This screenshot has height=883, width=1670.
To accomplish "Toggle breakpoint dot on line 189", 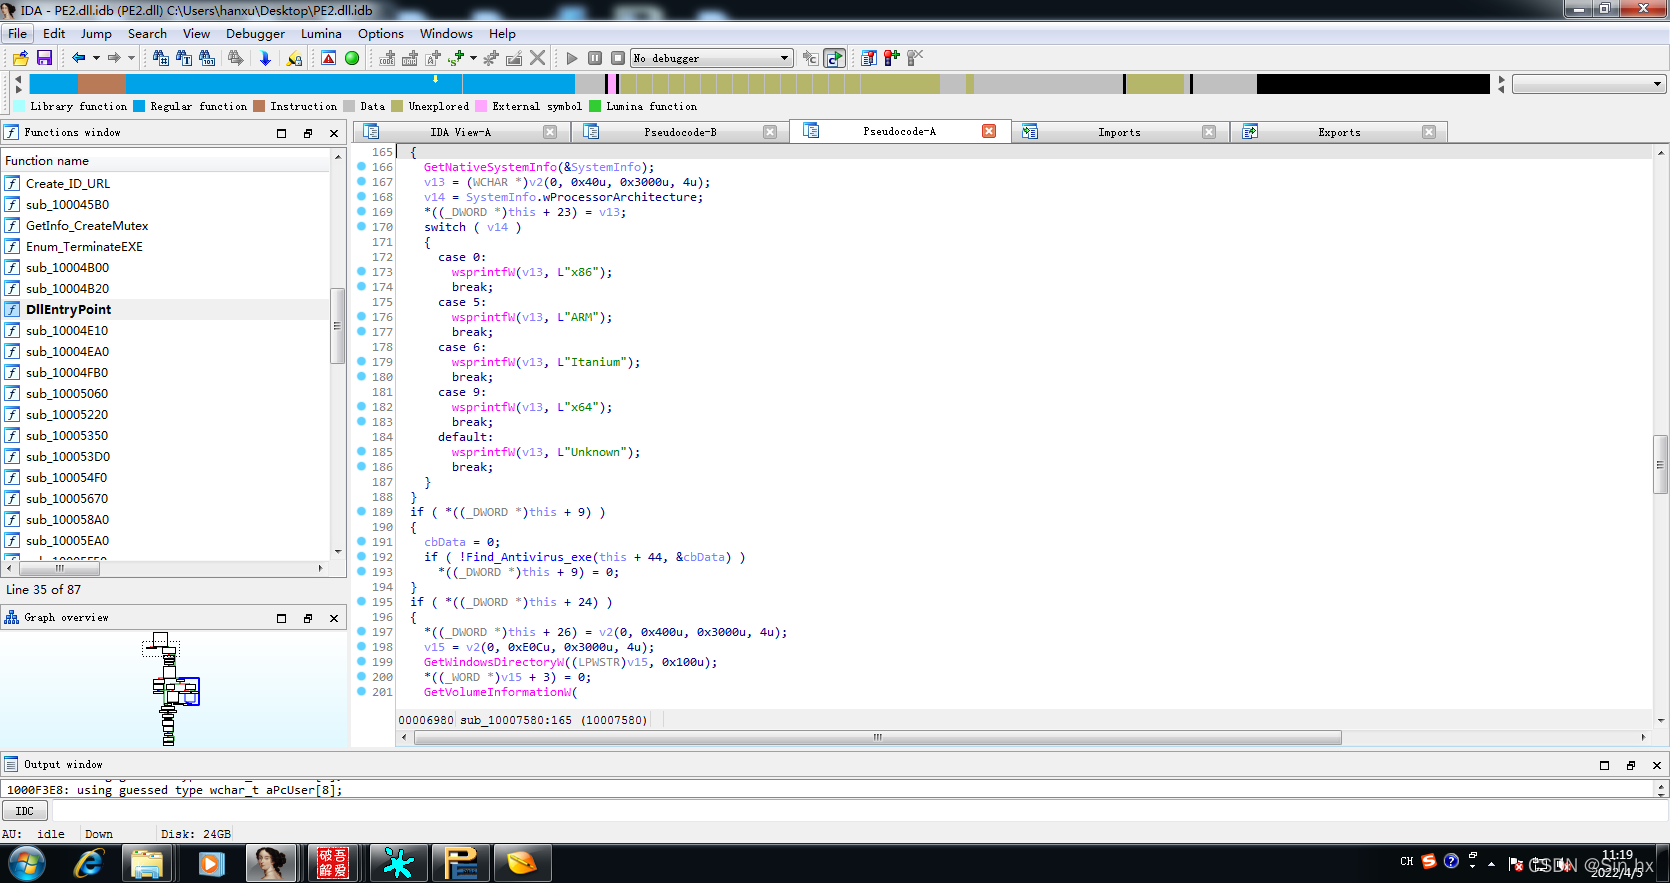I will click(361, 512).
